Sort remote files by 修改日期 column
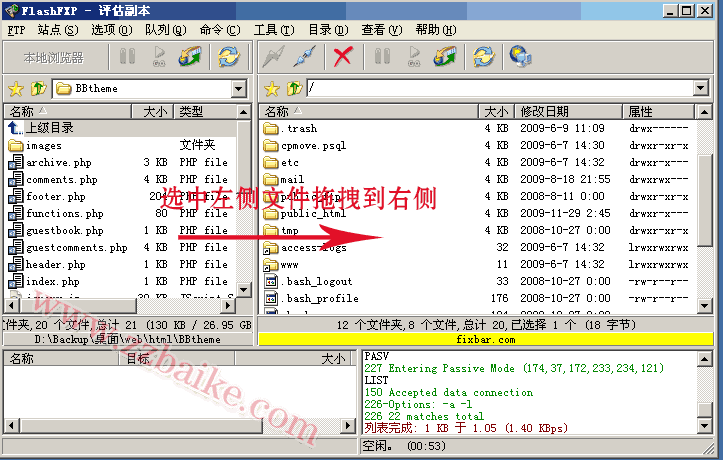 569,111
